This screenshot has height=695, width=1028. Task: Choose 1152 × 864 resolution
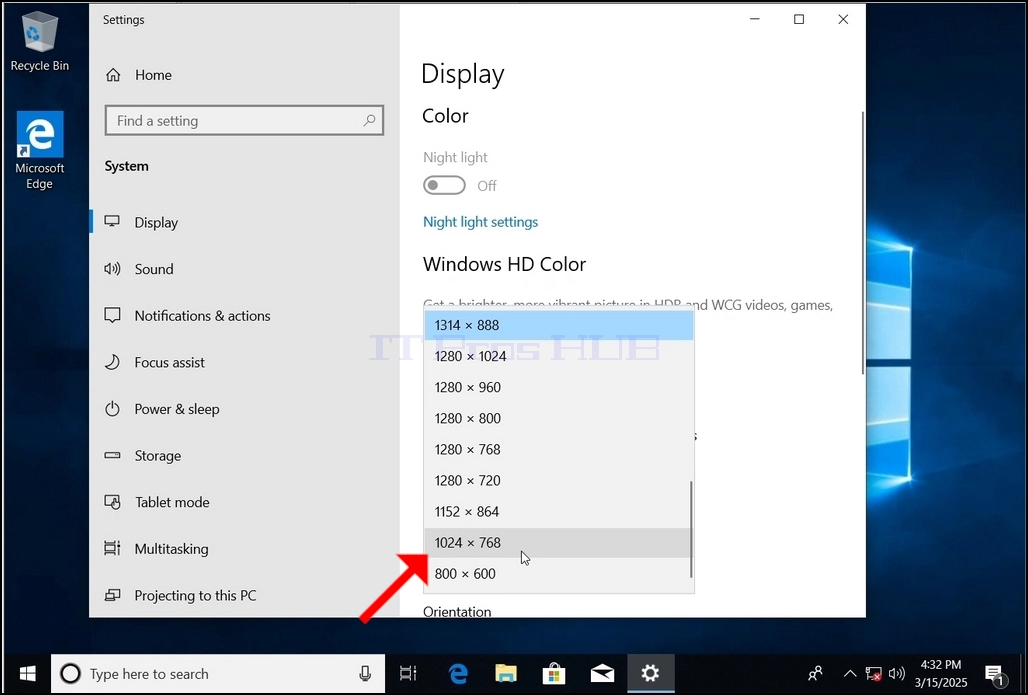click(559, 511)
